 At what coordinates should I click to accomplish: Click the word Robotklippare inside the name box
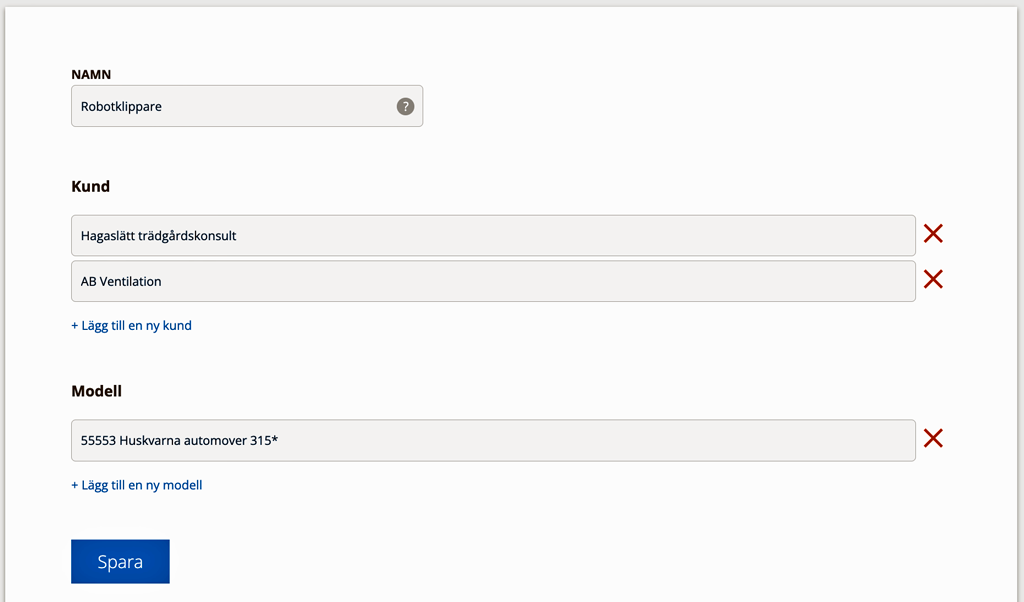[x=121, y=106]
